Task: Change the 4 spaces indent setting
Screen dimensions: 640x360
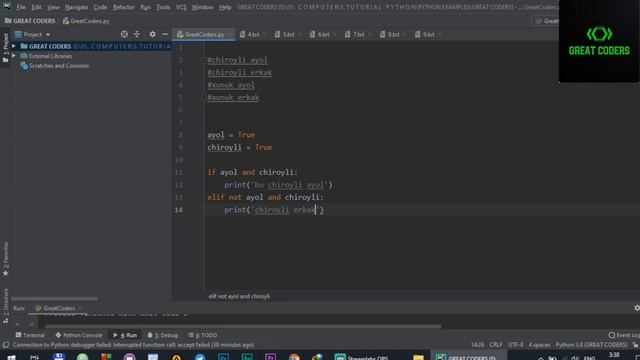Action: coord(539,345)
